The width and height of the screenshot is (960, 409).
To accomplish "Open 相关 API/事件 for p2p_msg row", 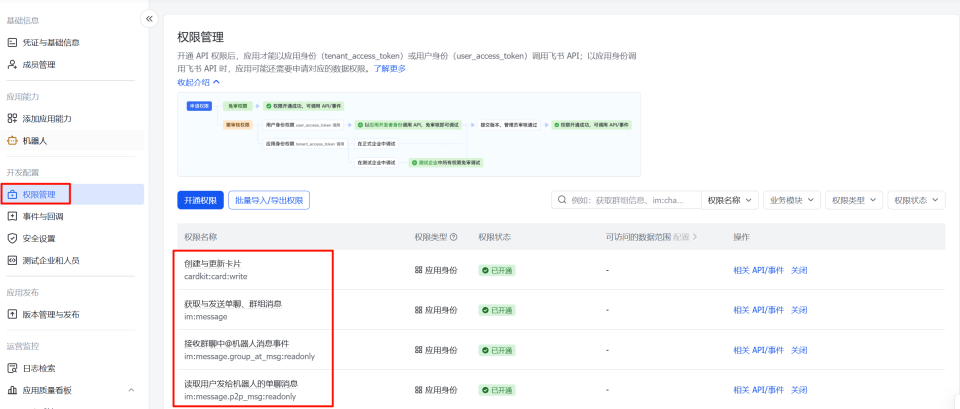I will pyautogui.click(x=758, y=390).
